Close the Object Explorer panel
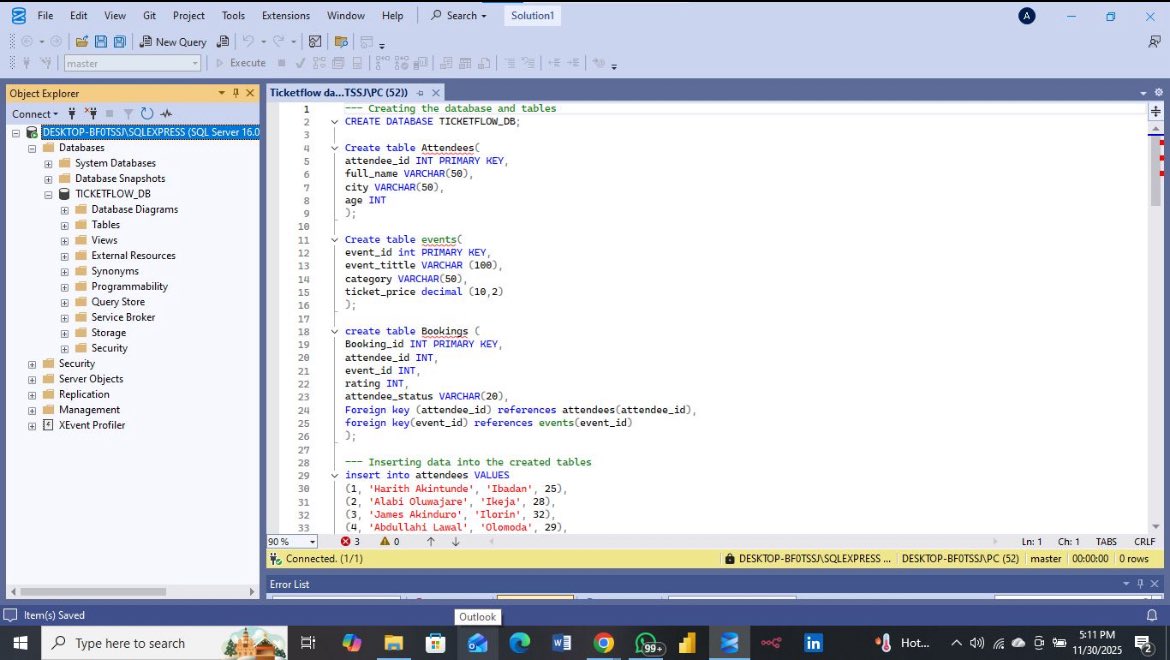 [250, 93]
